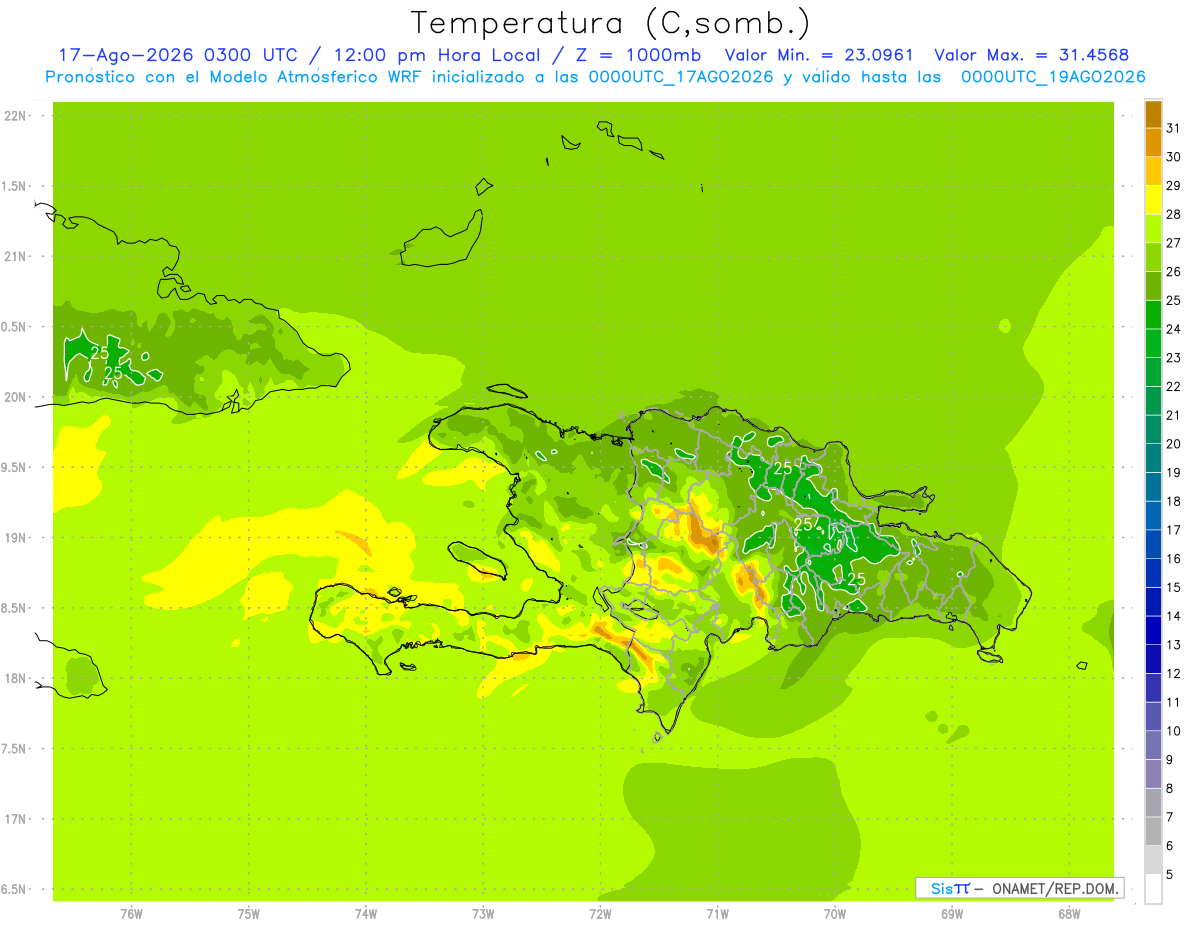Pick the light gray legend band between 5 and 6

coord(1153,860)
